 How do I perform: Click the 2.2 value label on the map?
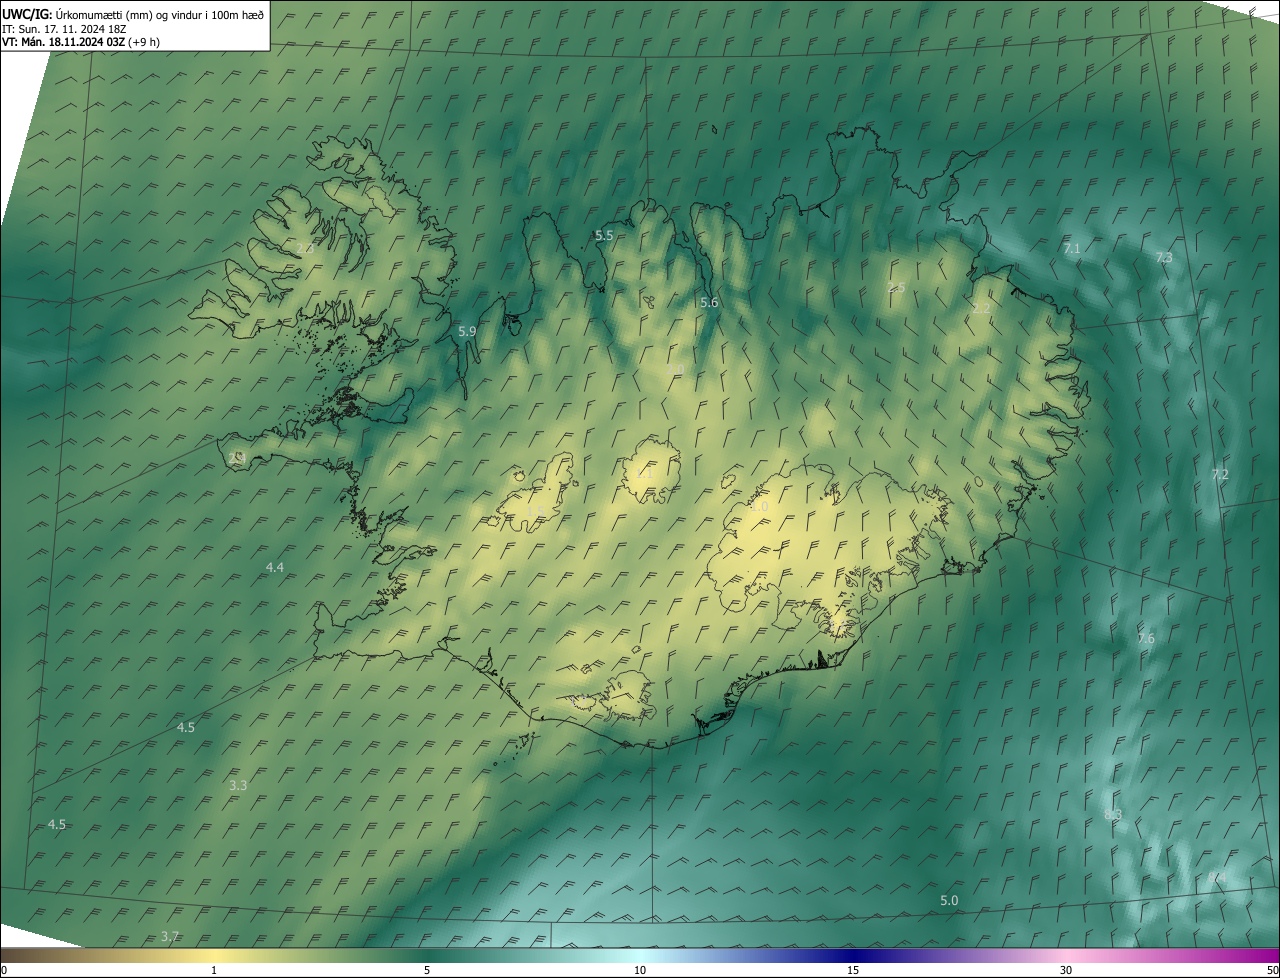click(981, 309)
